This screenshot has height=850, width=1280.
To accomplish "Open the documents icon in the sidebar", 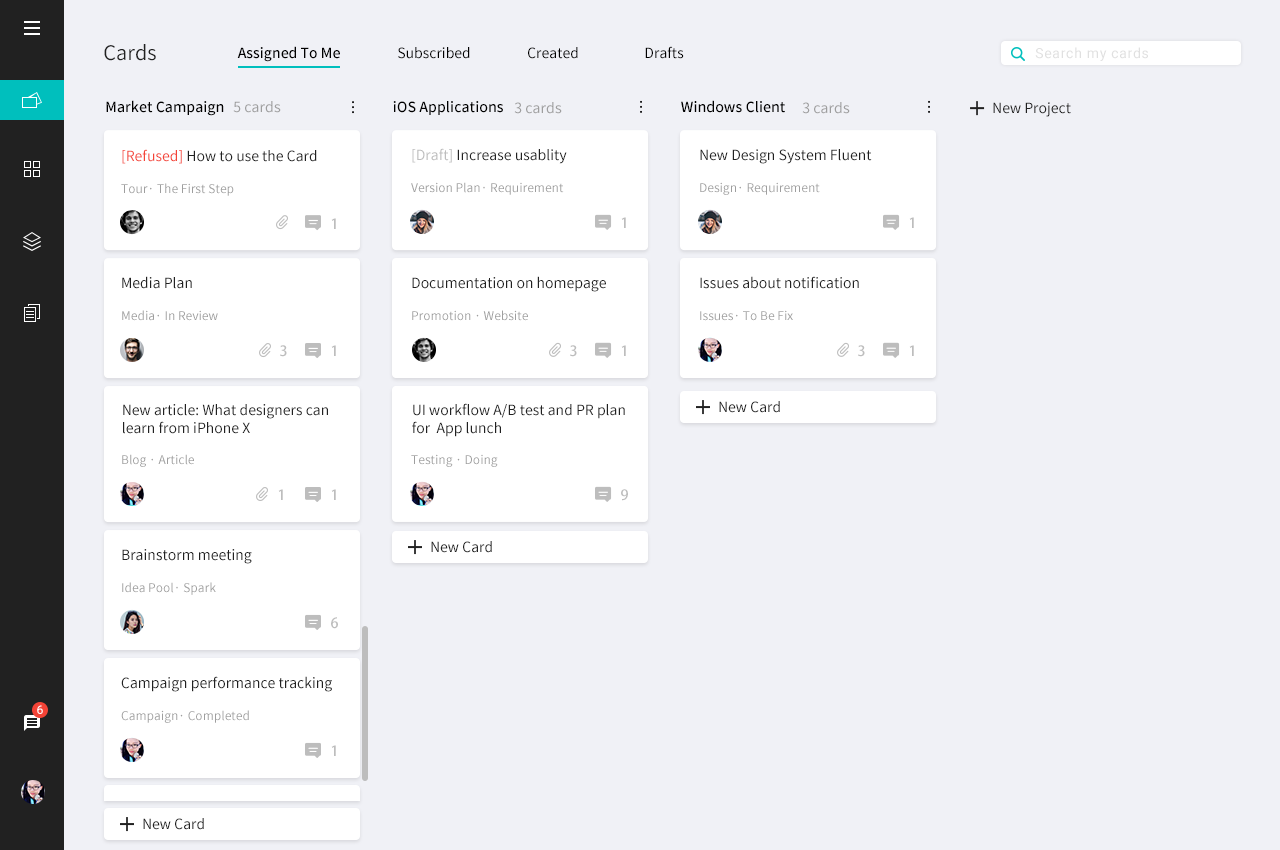I will click(x=32, y=313).
